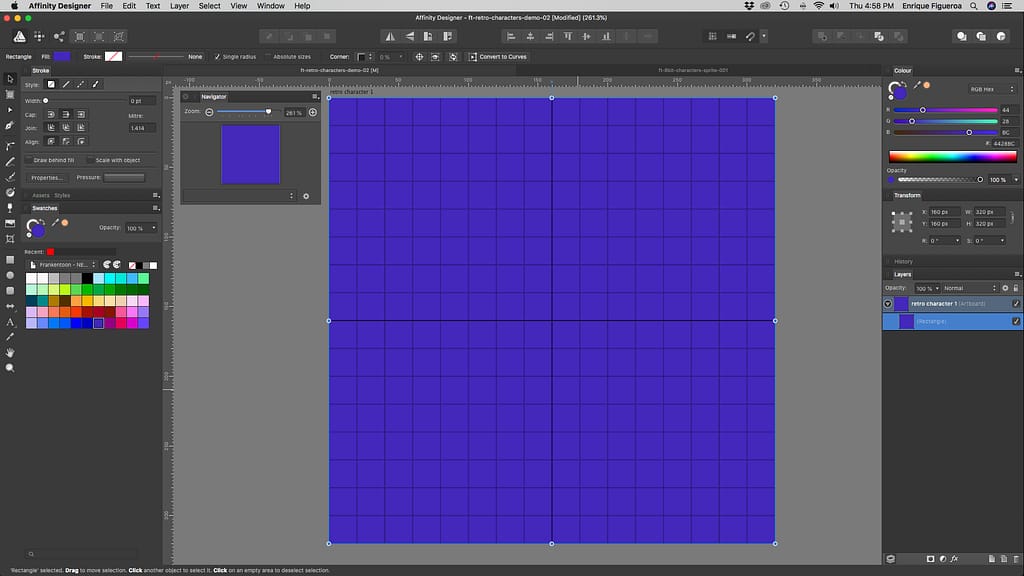Toggle visibility of retro character 1 artboard
1024x576 pixels.
click(x=1016, y=304)
